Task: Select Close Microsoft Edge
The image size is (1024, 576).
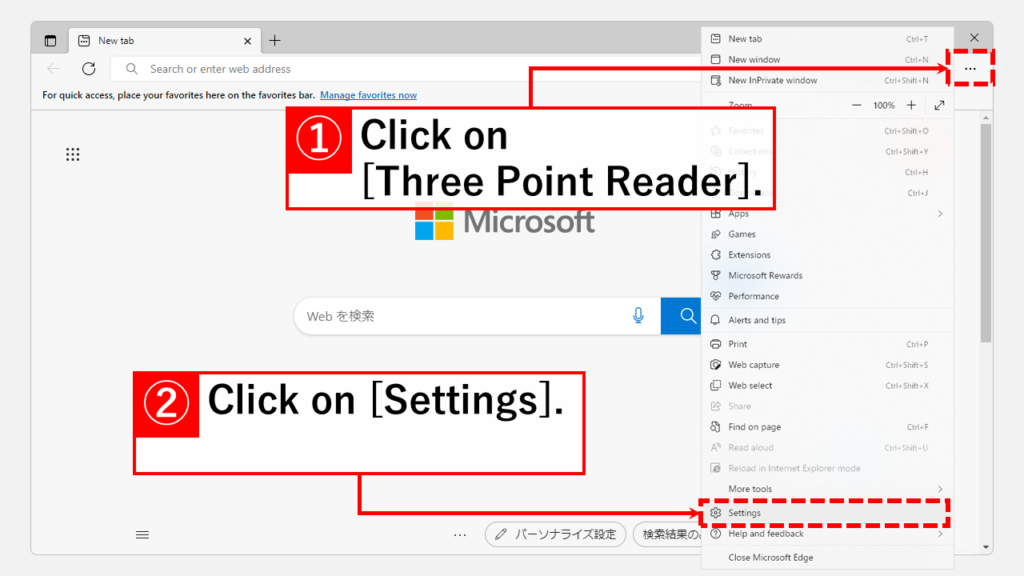Action: [827, 558]
